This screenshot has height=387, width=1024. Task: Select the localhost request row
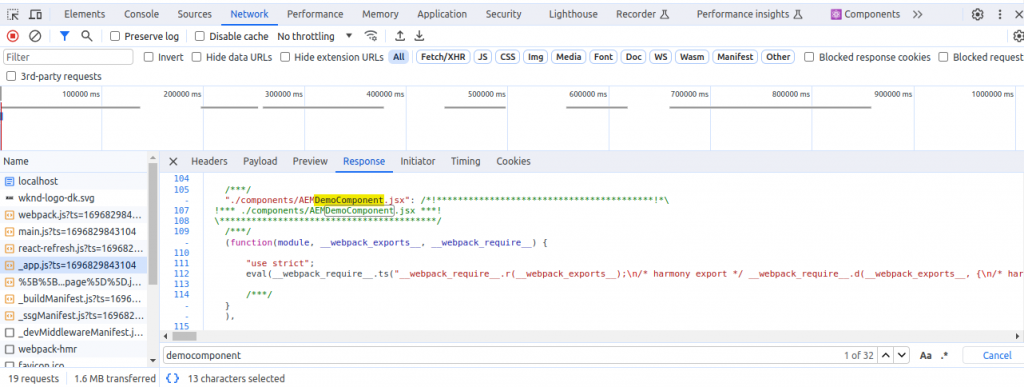coord(74,181)
